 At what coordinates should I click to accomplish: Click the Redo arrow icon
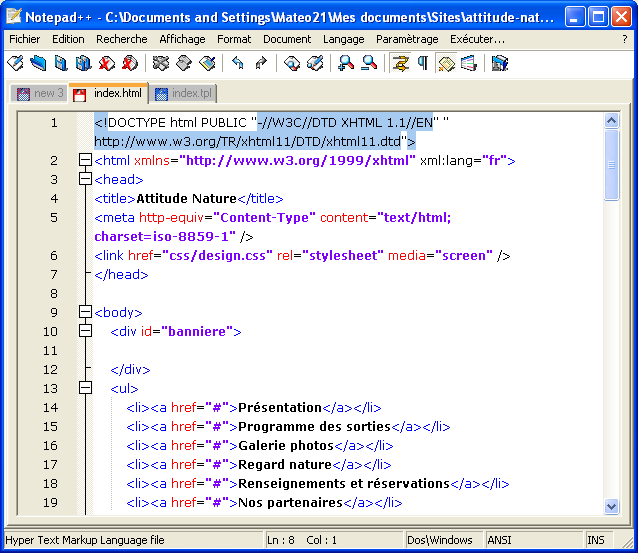[261, 63]
